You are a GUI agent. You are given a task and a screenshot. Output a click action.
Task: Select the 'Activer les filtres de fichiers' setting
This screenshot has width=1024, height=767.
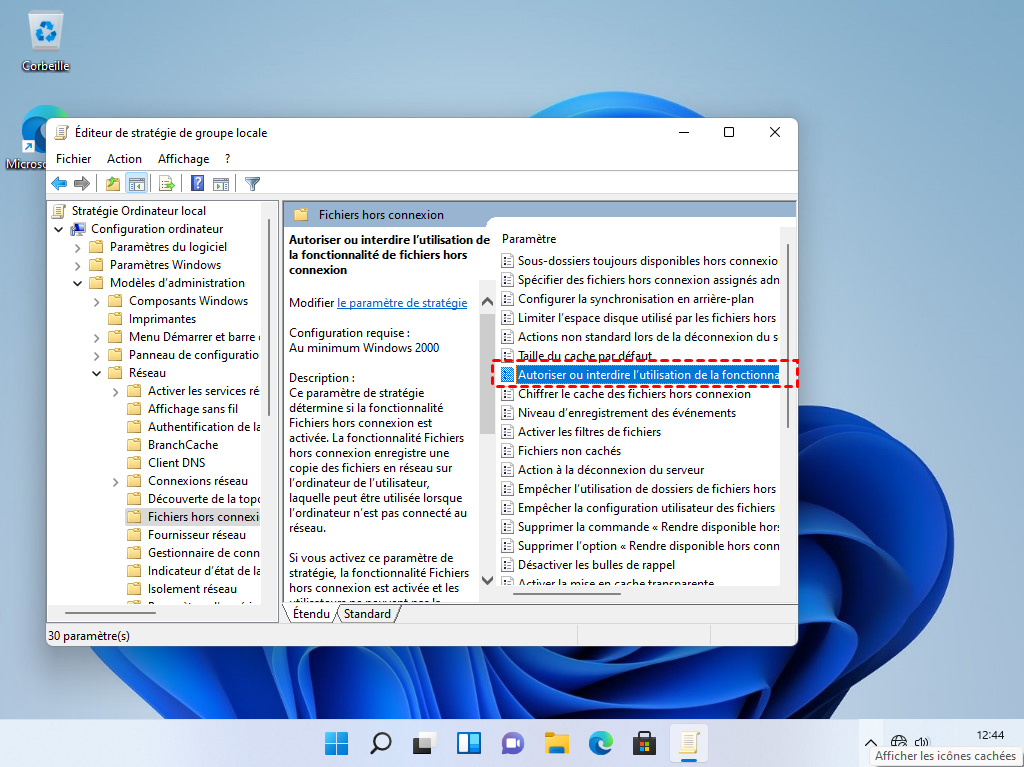[x=589, y=432]
